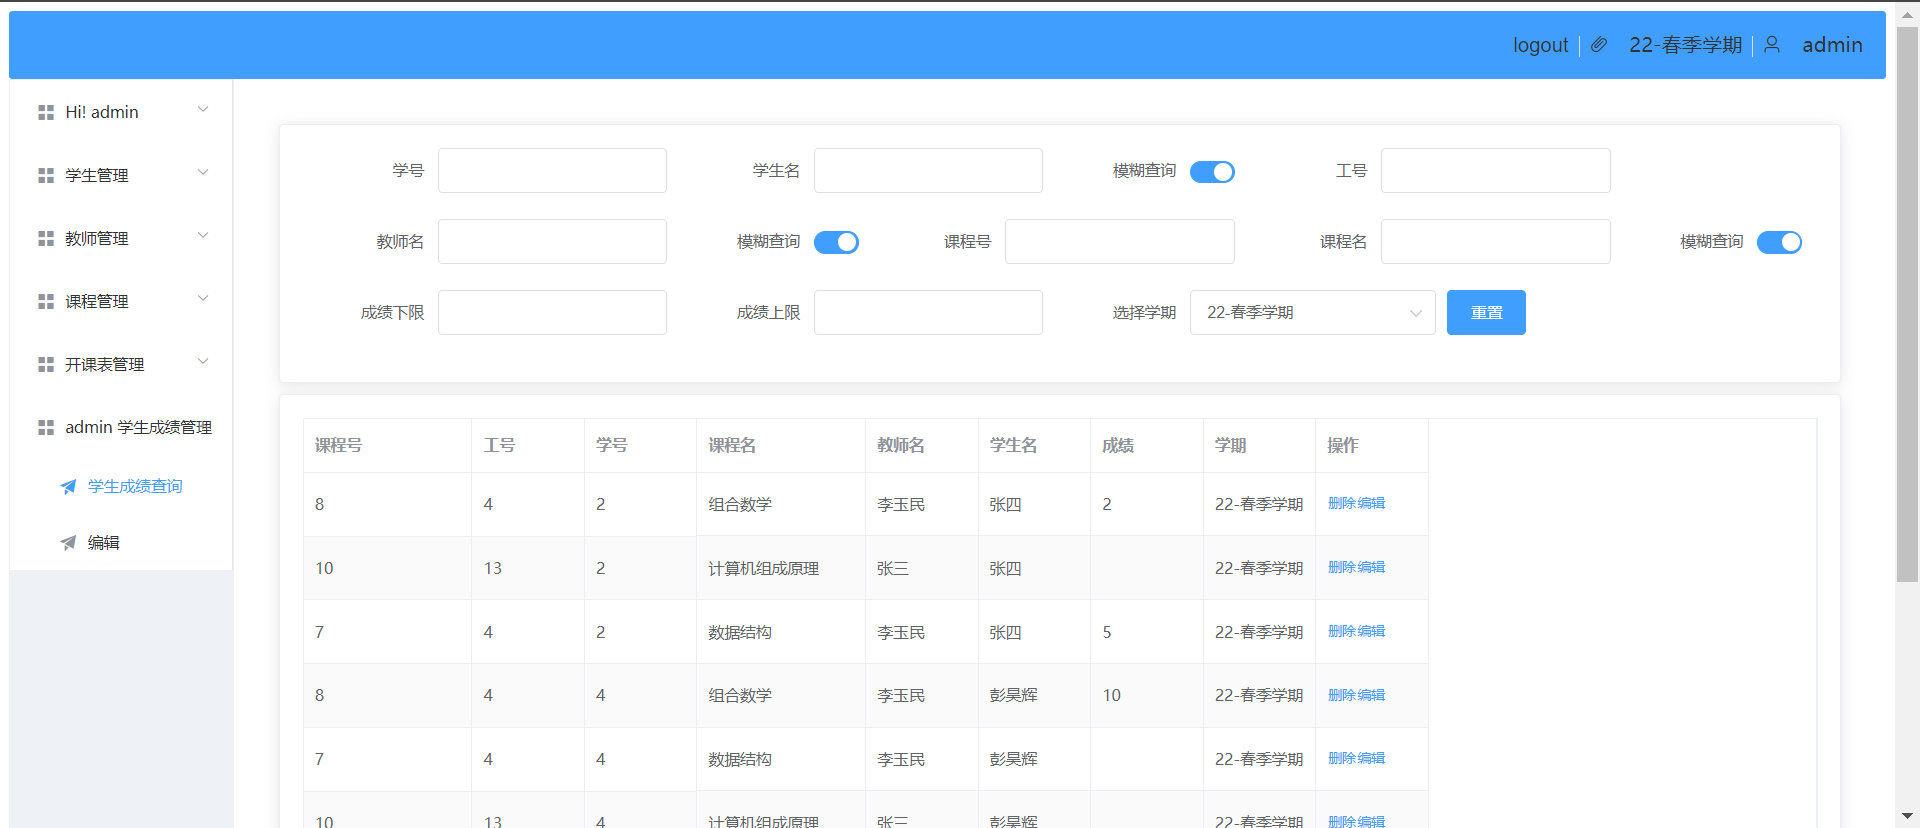Toggle 模糊查询 switch next to 课程名 field
This screenshot has height=828, width=1920.
click(1779, 242)
